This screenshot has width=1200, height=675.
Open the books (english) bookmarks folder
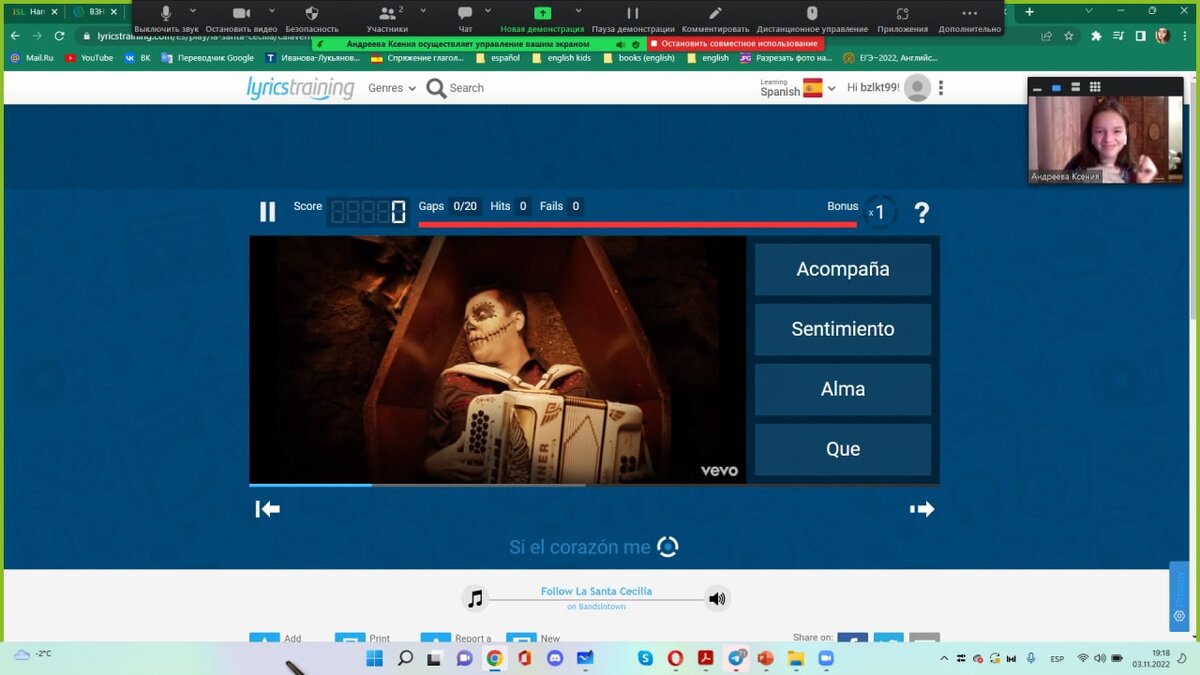tap(638, 58)
